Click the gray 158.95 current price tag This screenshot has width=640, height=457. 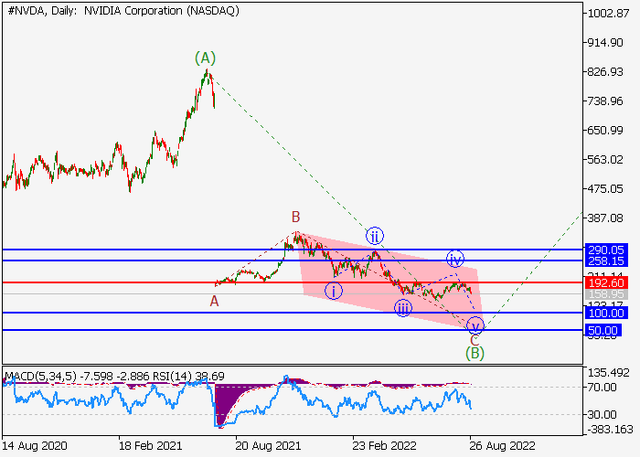pos(605,294)
